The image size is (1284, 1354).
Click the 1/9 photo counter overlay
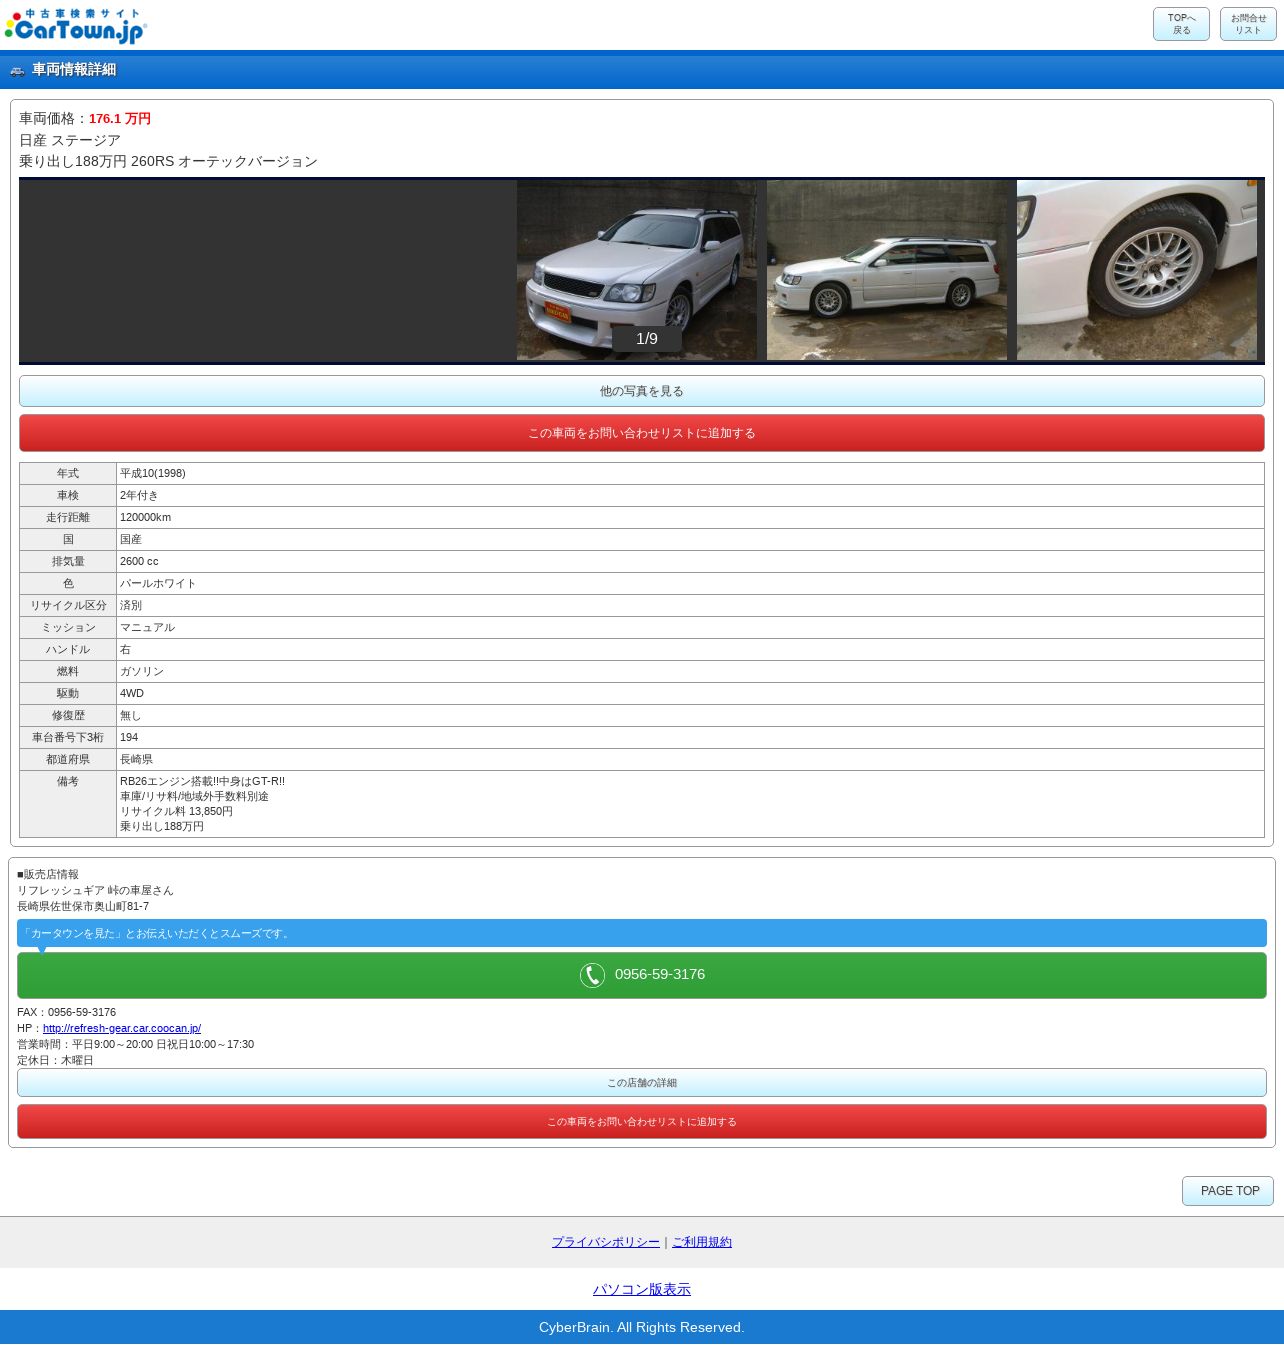(647, 339)
